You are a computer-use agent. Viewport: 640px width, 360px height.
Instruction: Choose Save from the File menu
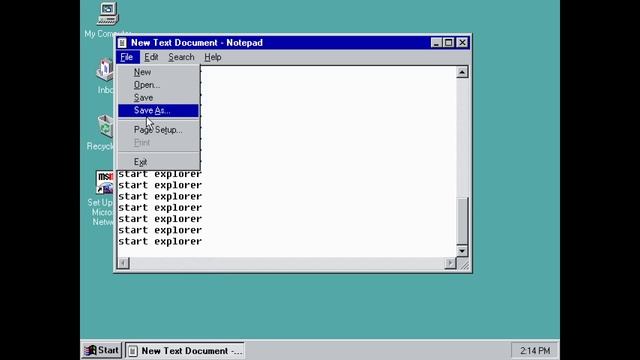click(158, 98)
